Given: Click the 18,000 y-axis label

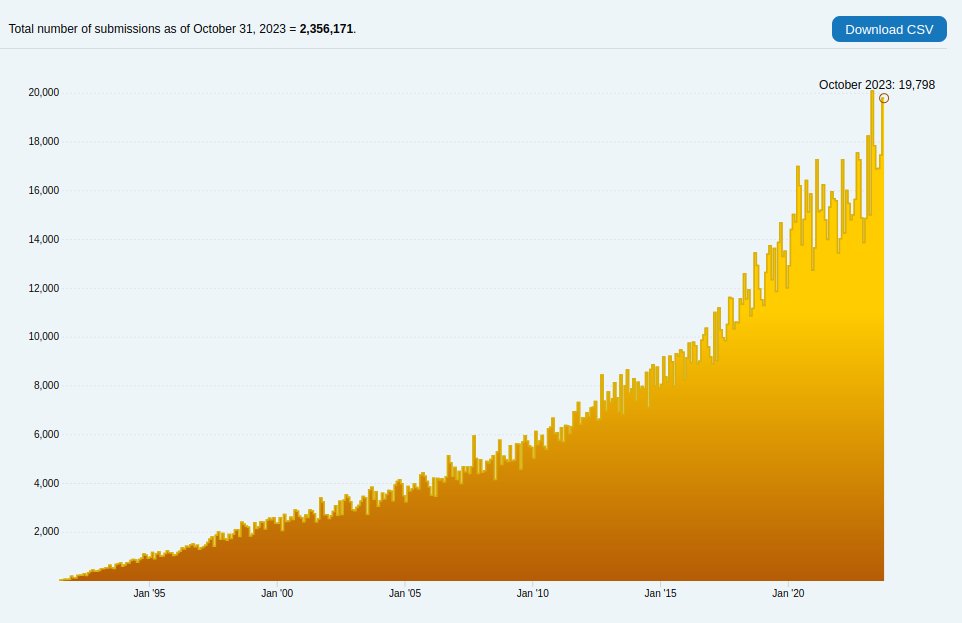Looking at the screenshot, I should pyautogui.click(x=44, y=141).
